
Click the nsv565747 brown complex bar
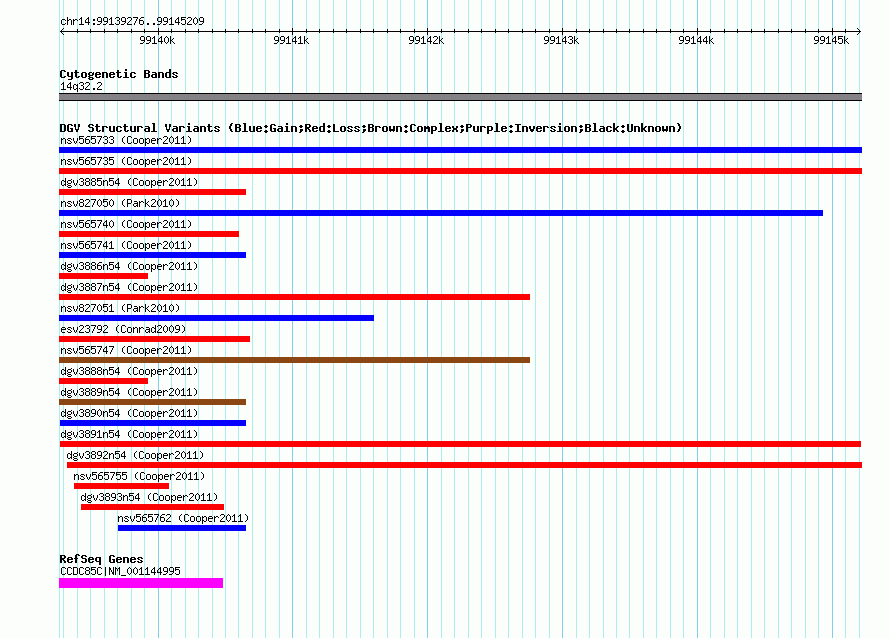pyautogui.click(x=294, y=360)
